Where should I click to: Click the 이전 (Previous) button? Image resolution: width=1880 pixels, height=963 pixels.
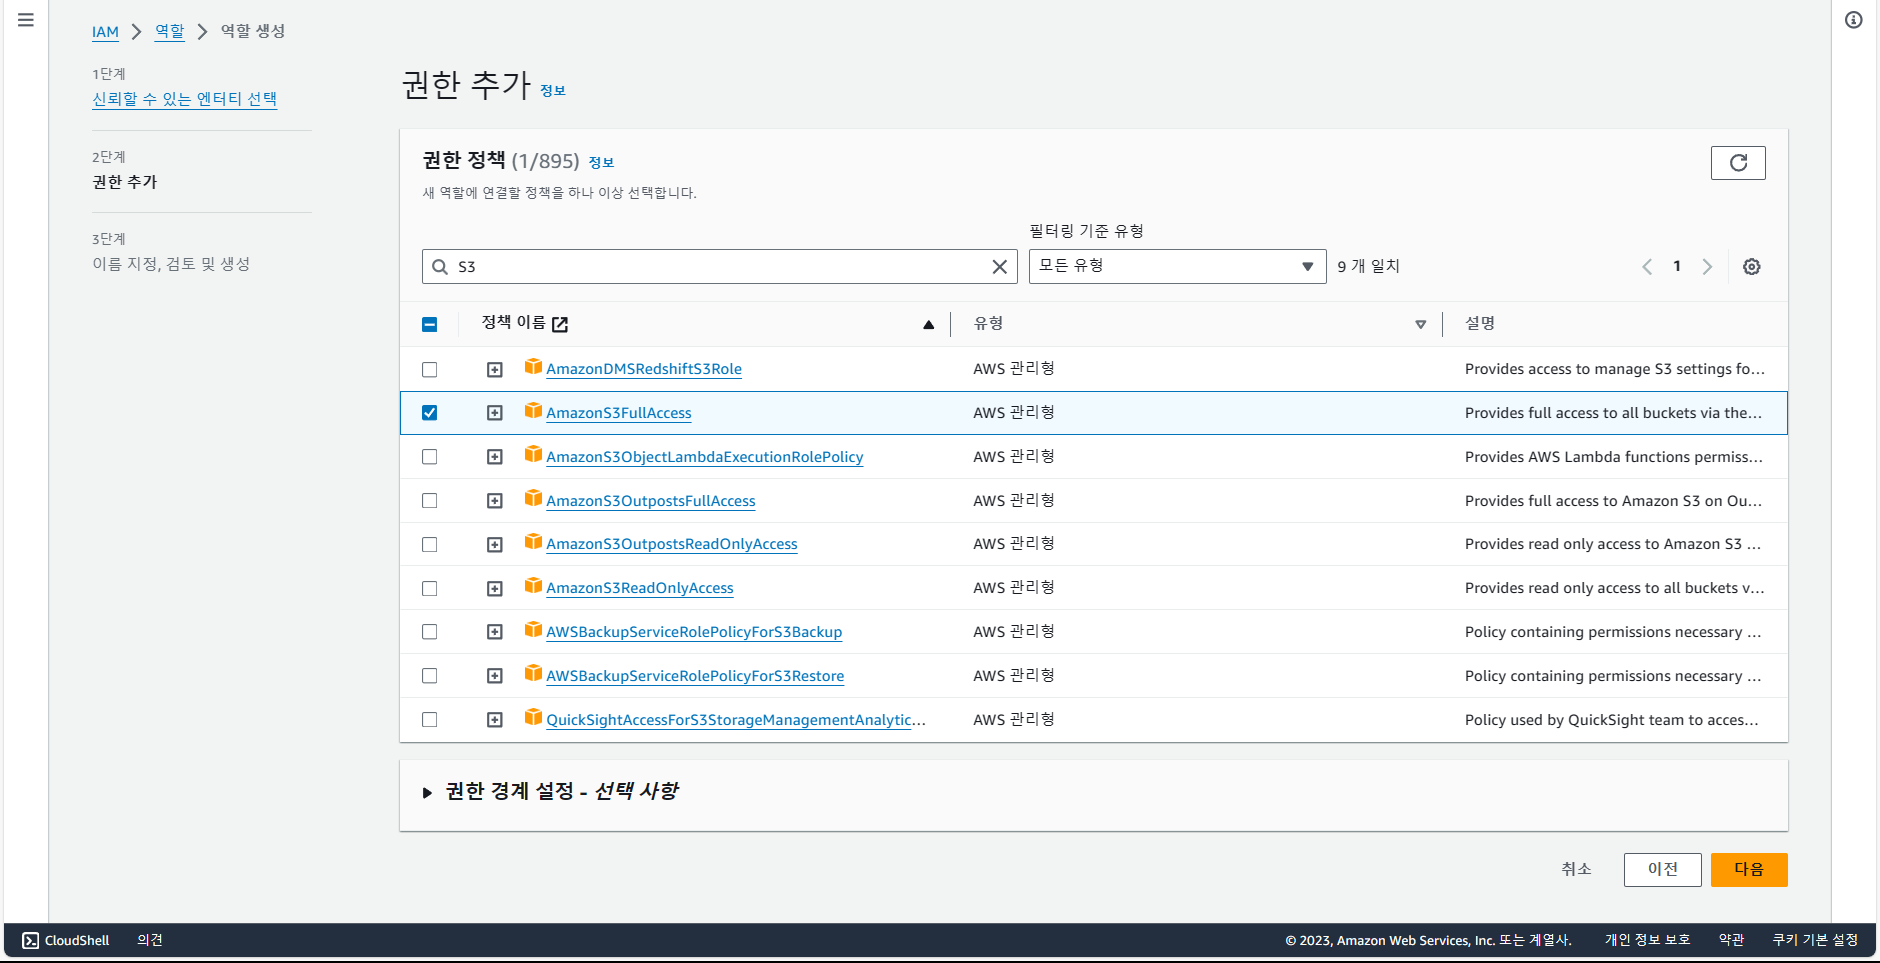click(1663, 870)
